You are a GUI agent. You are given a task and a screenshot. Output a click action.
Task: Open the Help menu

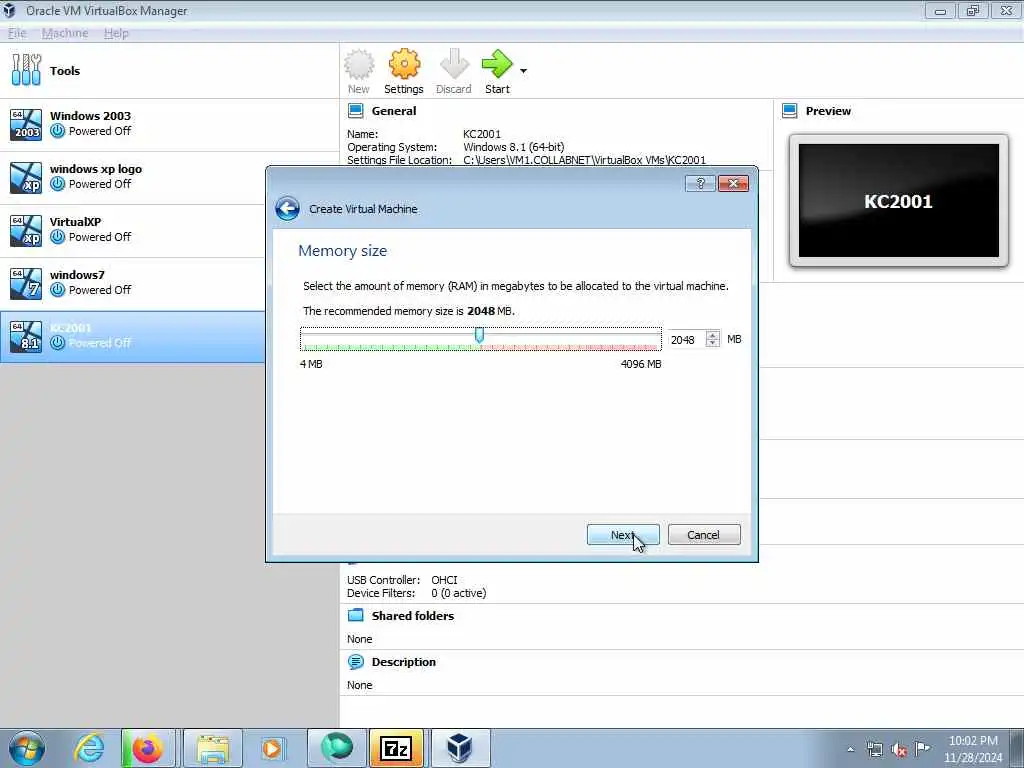(116, 33)
